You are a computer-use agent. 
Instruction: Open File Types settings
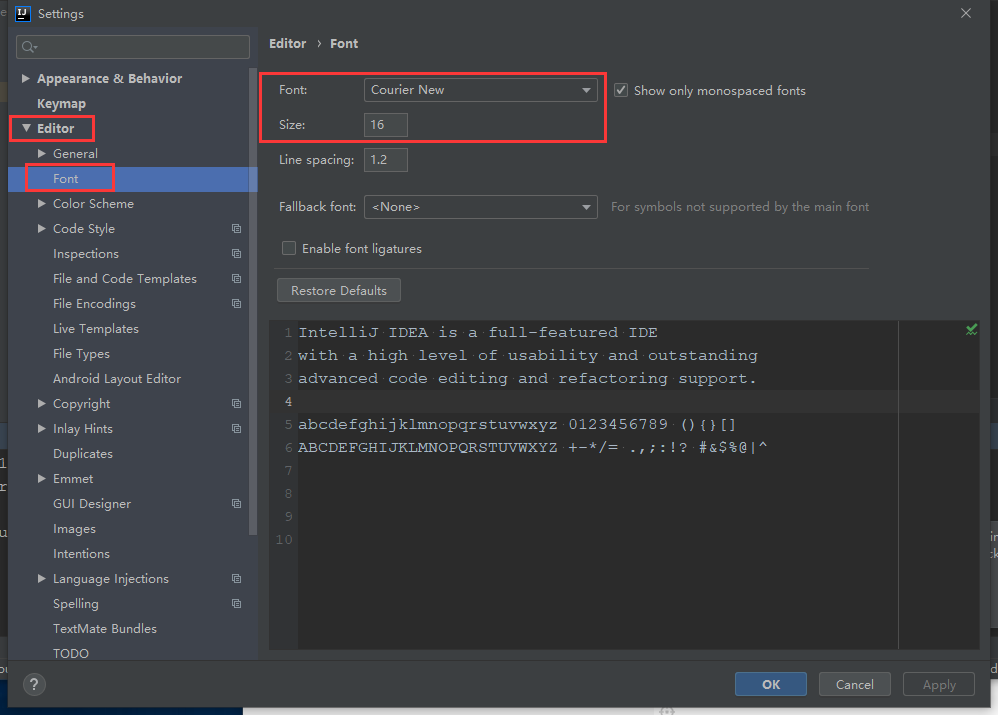coord(81,353)
